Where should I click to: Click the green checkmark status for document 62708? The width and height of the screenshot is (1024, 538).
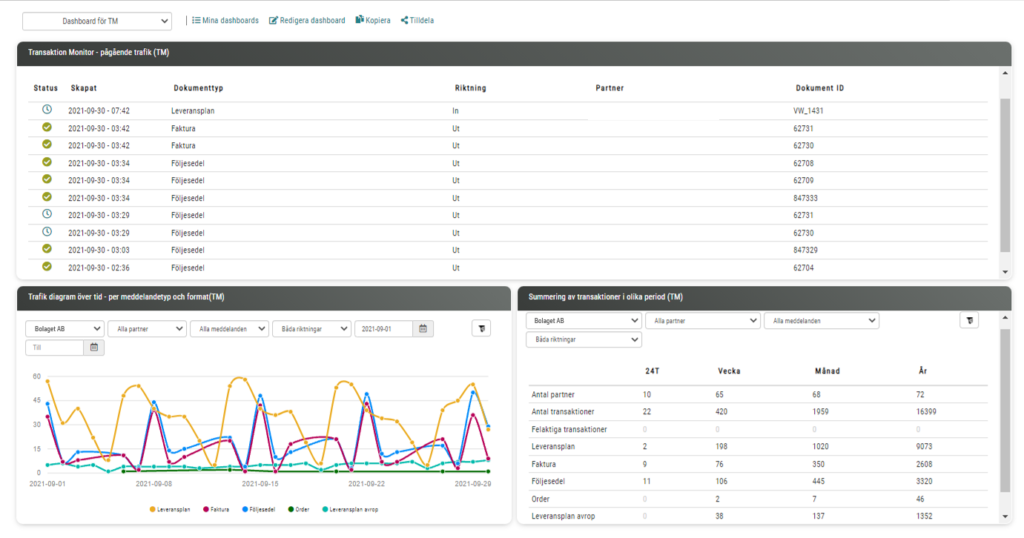coord(47,162)
